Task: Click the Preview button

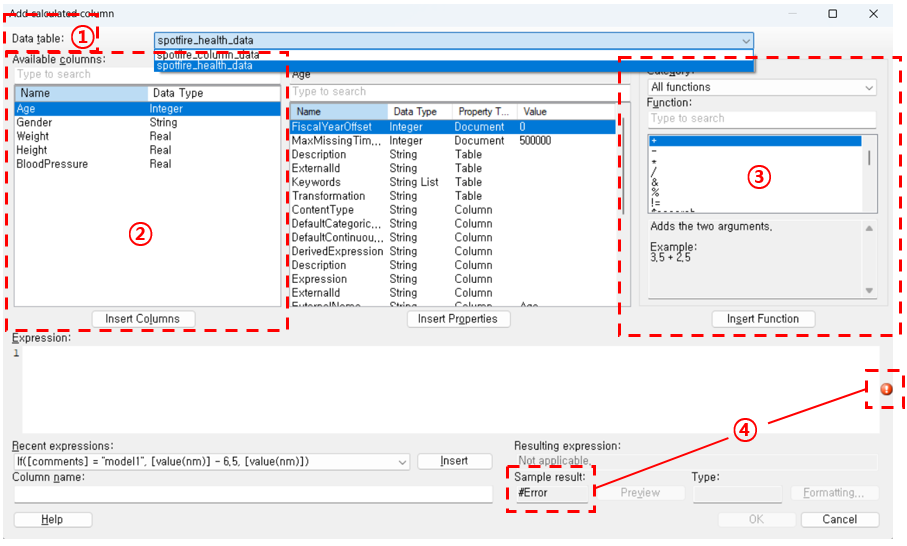Action: (x=640, y=493)
